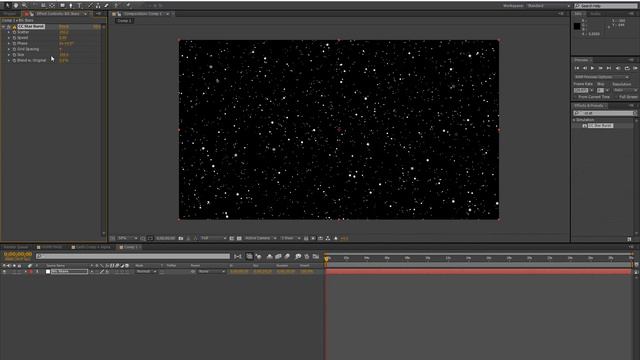640x360 pixels.
Task: Open BG Stars parent None dropdown
Action: click(212, 271)
